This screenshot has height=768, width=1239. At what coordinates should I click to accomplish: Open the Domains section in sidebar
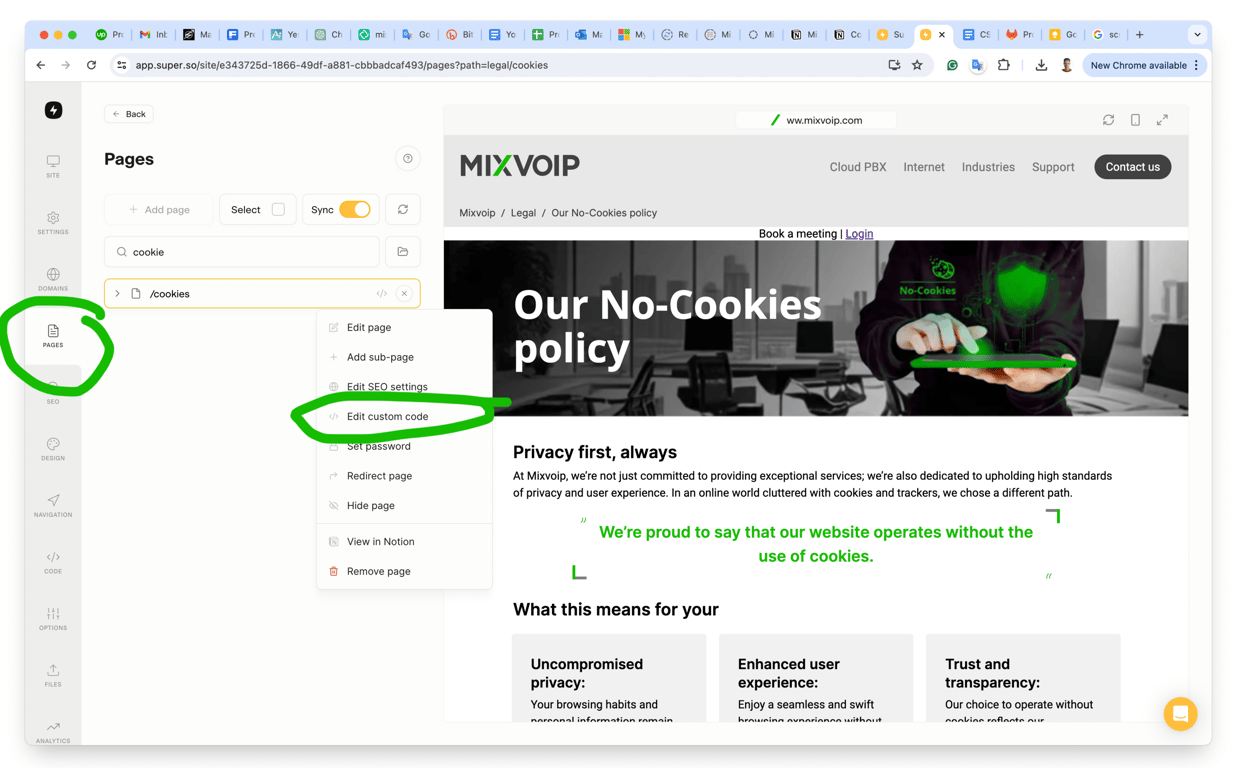pos(53,280)
